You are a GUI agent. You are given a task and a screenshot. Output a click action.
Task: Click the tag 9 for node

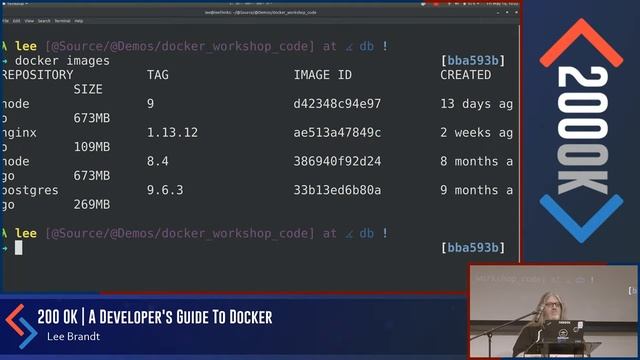click(x=150, y=104)
